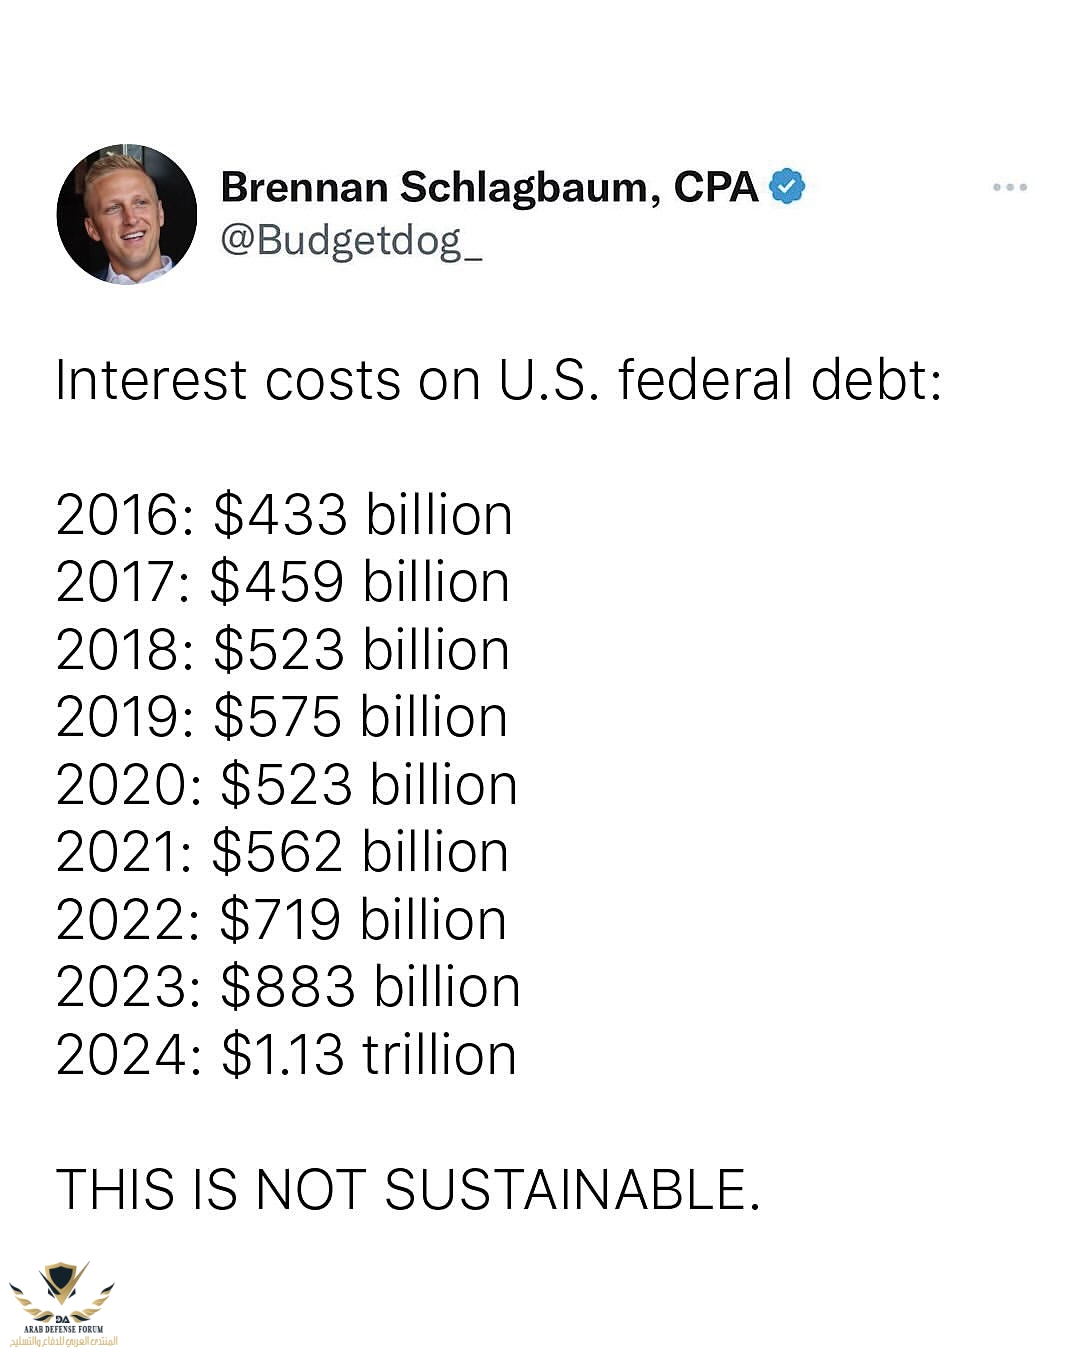Screen dimensions: 1080x1350
Task: Click the Arab Defense Forum winged emblem
Action: (62, 1288)
